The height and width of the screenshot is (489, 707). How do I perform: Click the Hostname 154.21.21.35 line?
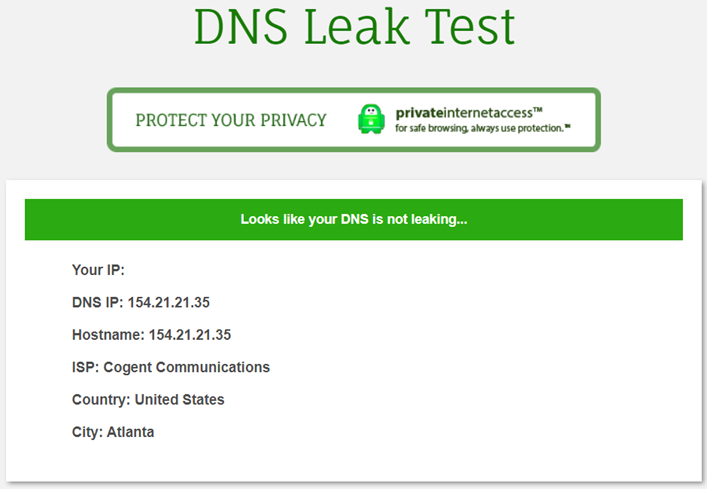152,335
